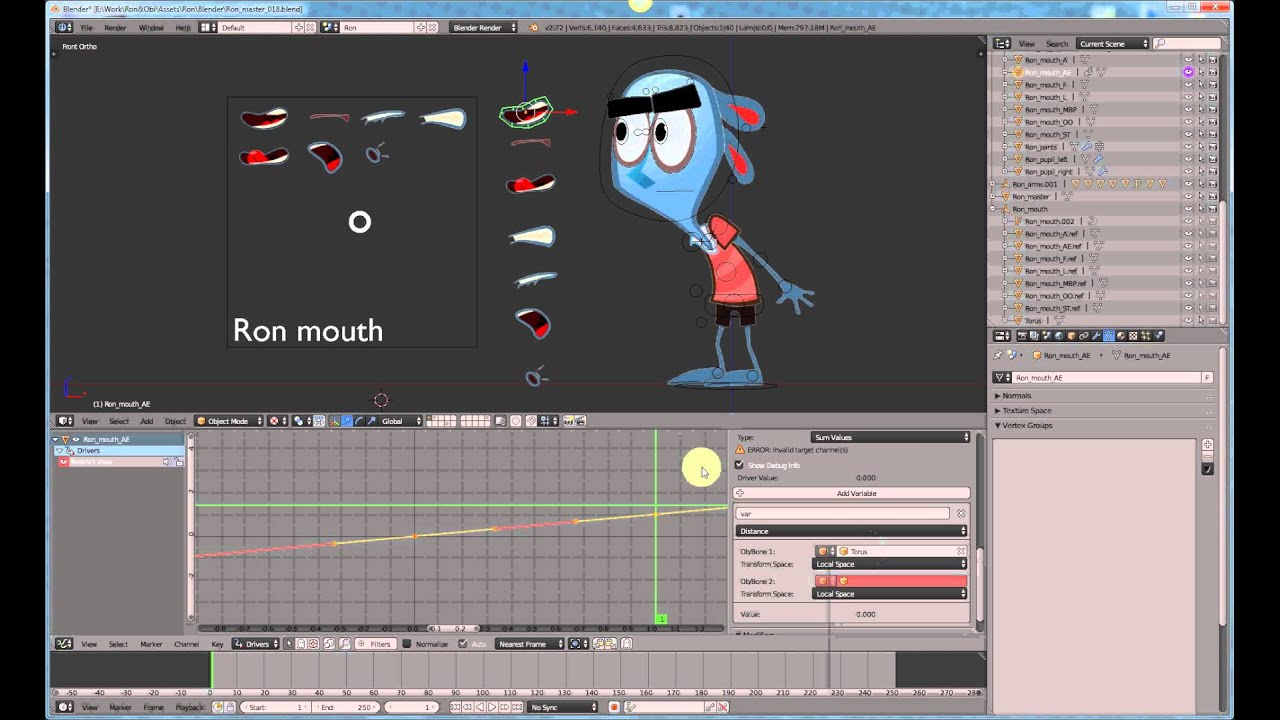1280x720 pixels.
Task: Open the driver Type Sum Values dropdown
Action: (889, 437)
